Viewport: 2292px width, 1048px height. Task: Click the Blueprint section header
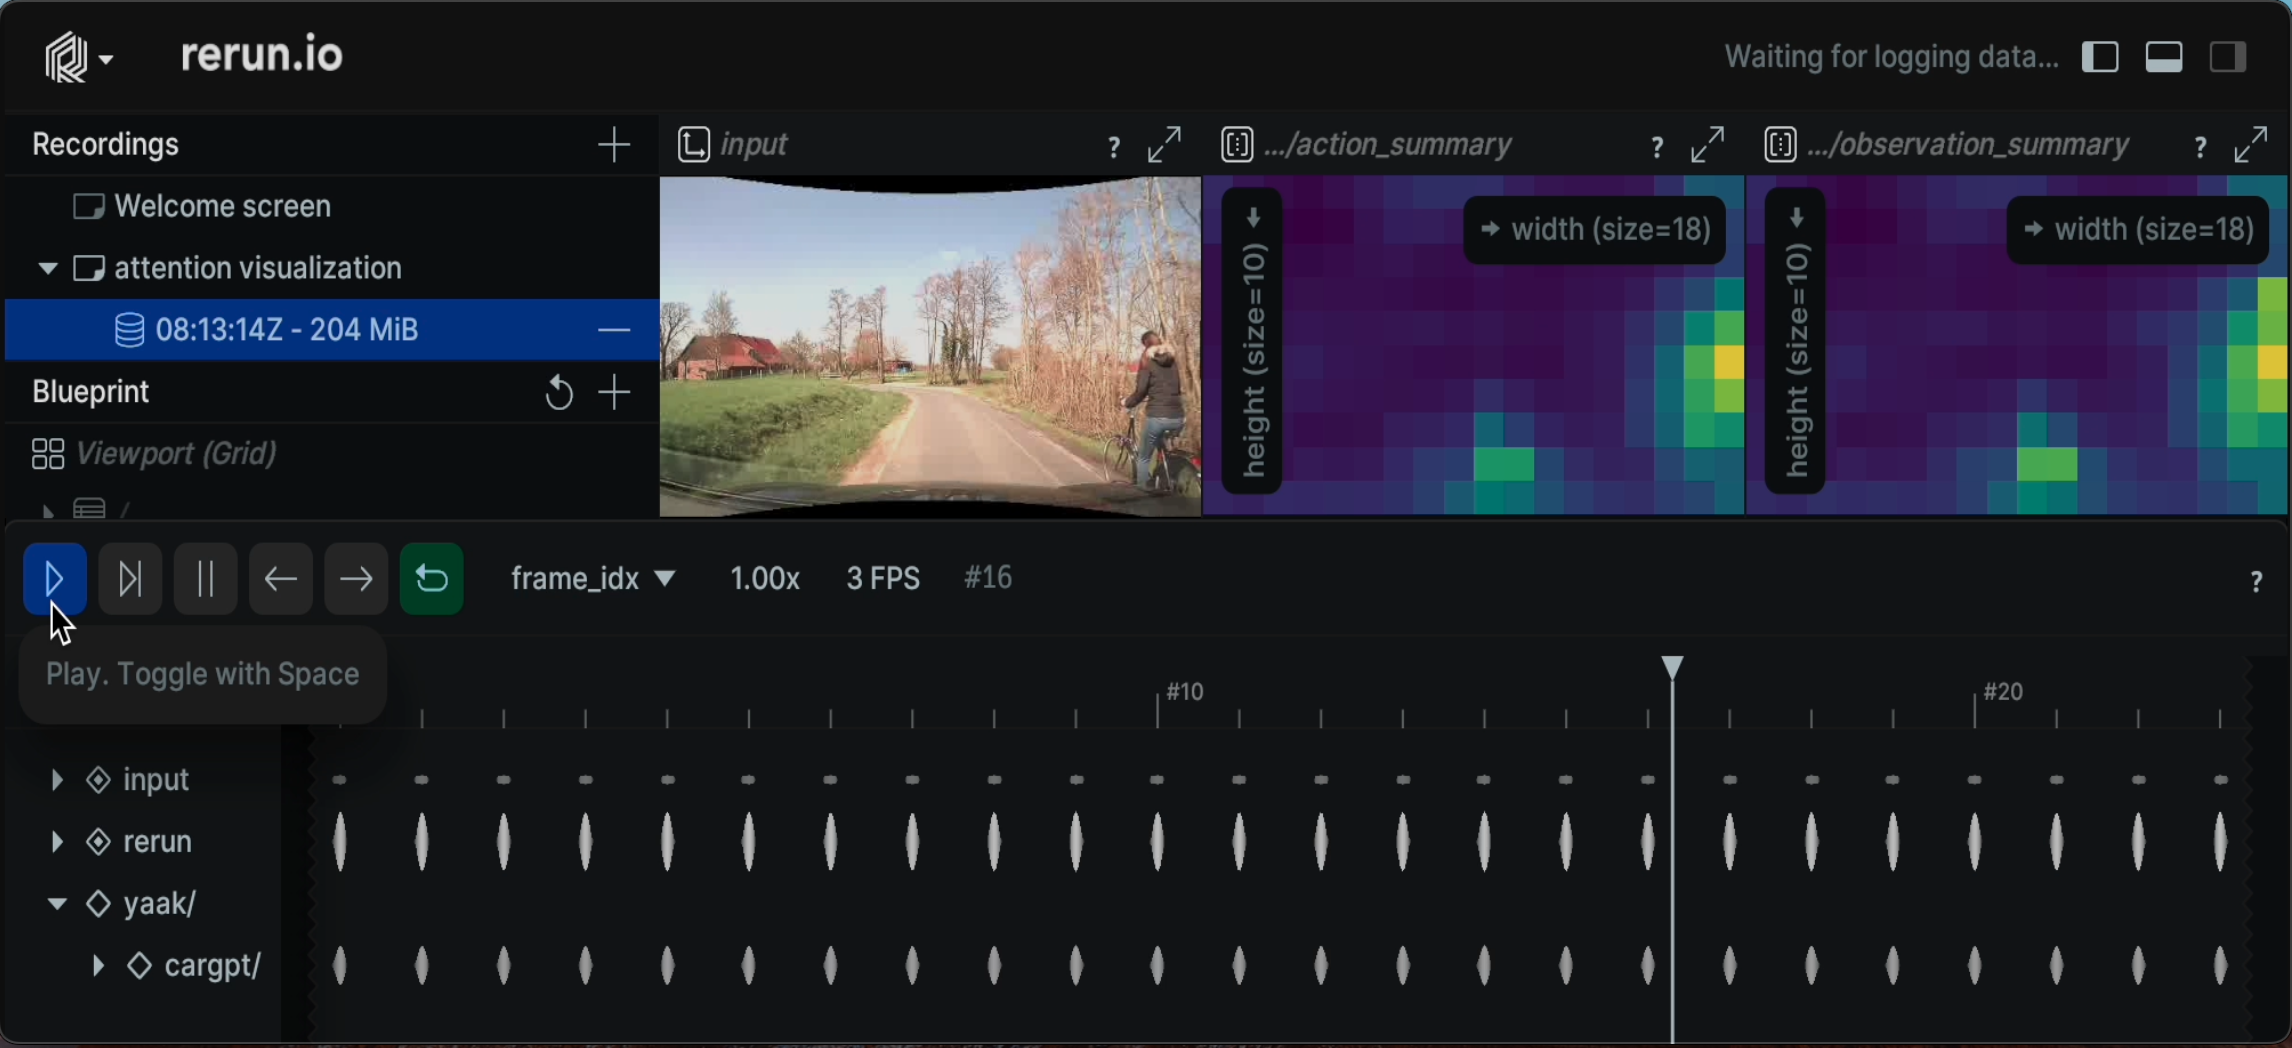(90, 392)
